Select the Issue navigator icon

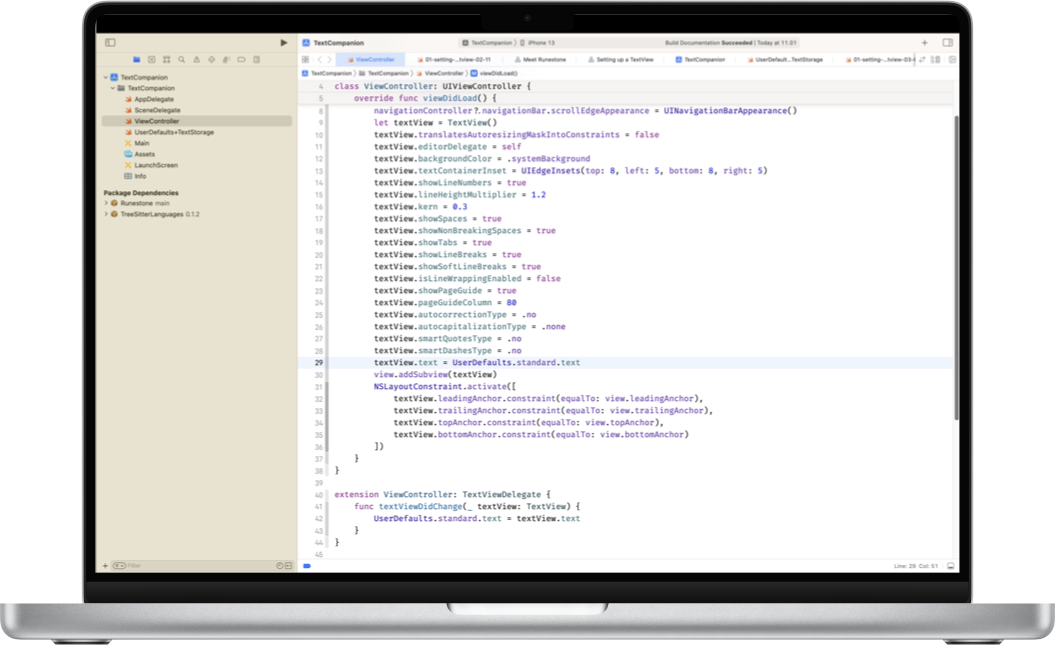coord(198,59)
